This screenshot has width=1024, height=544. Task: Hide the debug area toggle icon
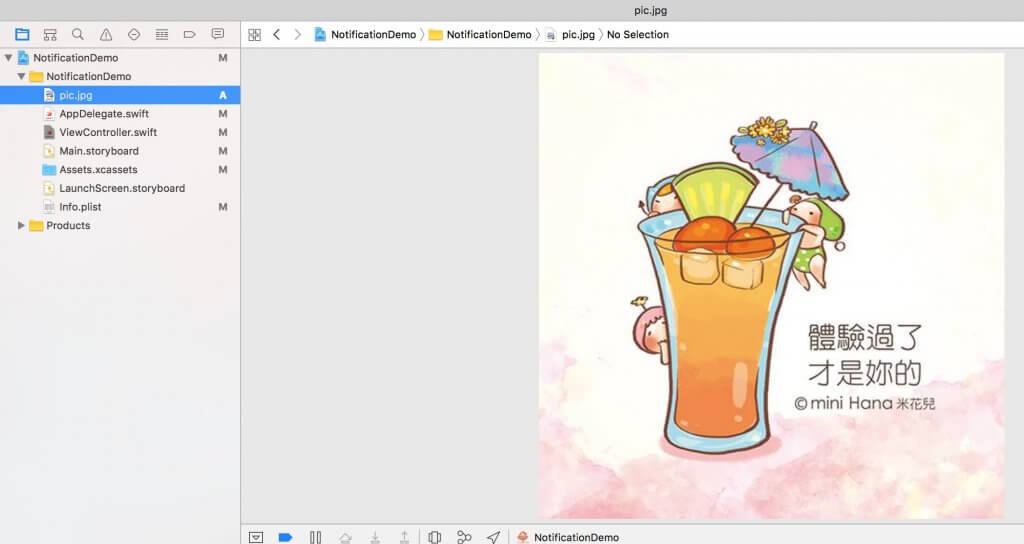click(256, 537)
